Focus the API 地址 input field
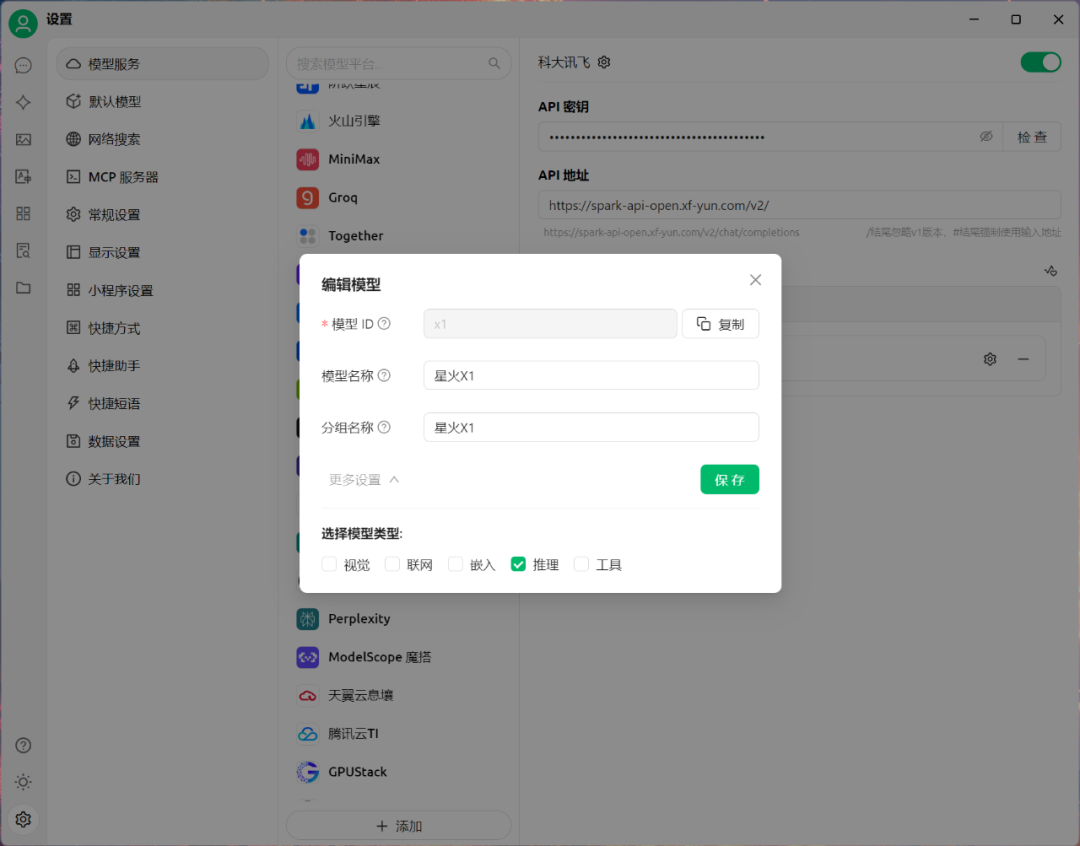 [x=800, y=205]
